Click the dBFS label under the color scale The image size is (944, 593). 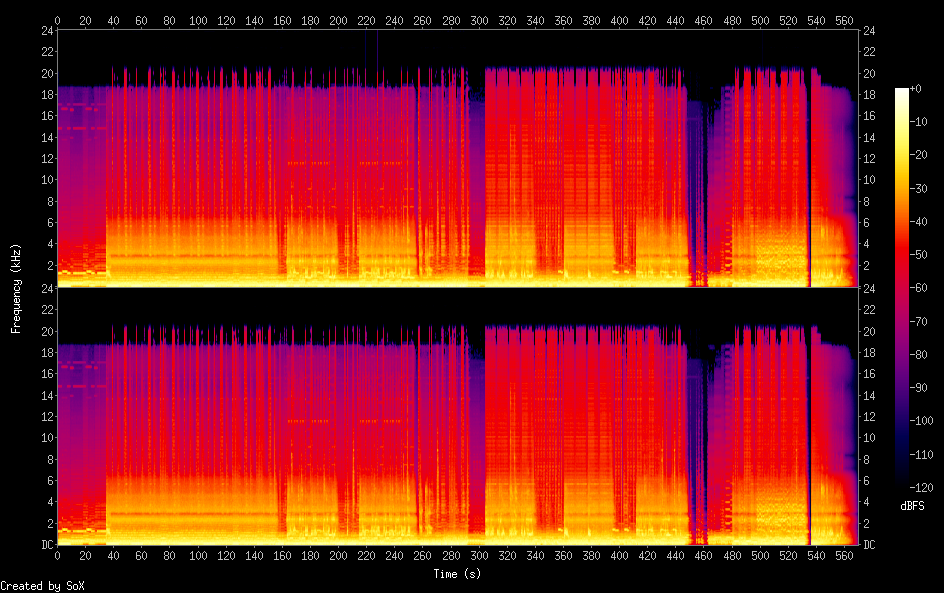(911, 507)
